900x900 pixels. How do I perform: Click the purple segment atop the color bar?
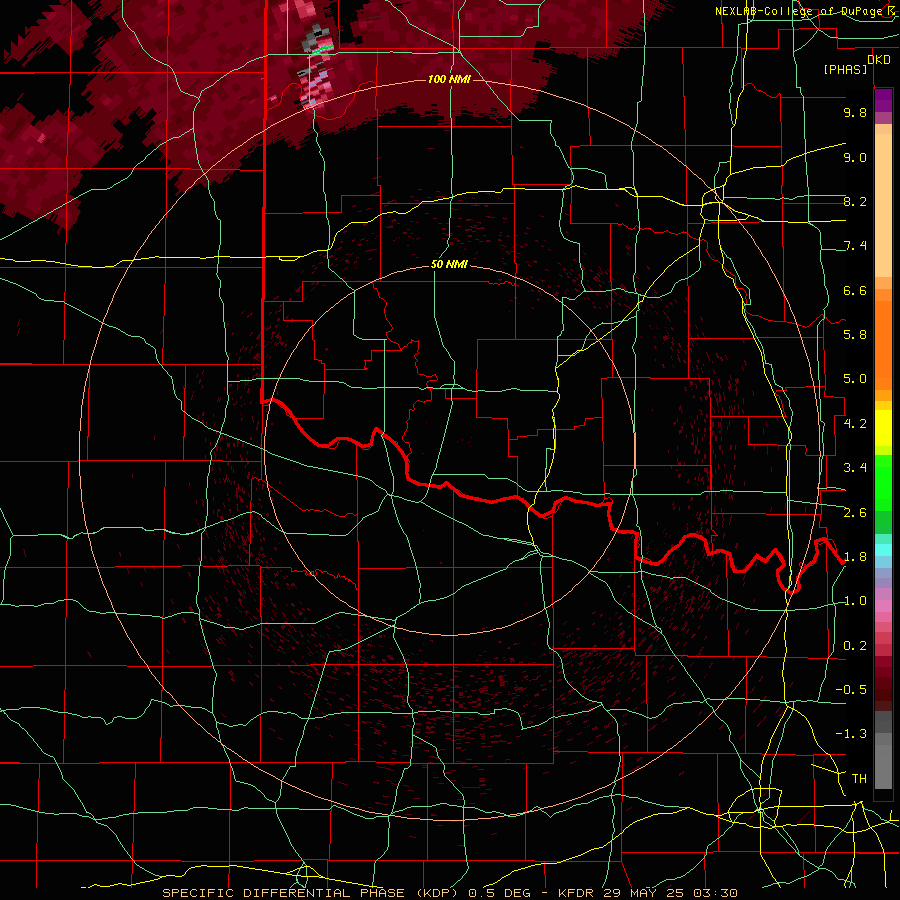883,100
